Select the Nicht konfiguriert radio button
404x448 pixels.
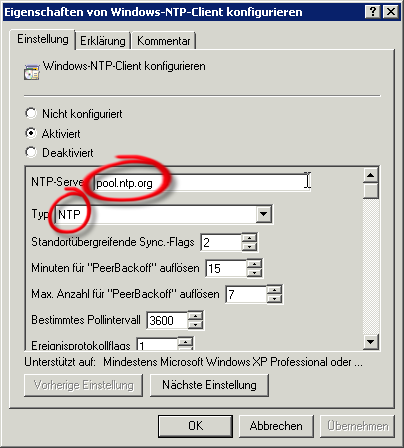(31, 113)
